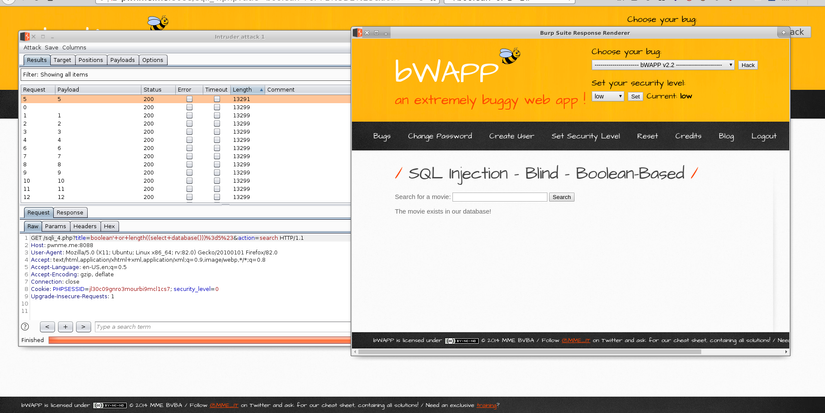Screen dimensions: 825x413
Task: Open Bugs link in renderer navigation
Action: pos(381,136)
